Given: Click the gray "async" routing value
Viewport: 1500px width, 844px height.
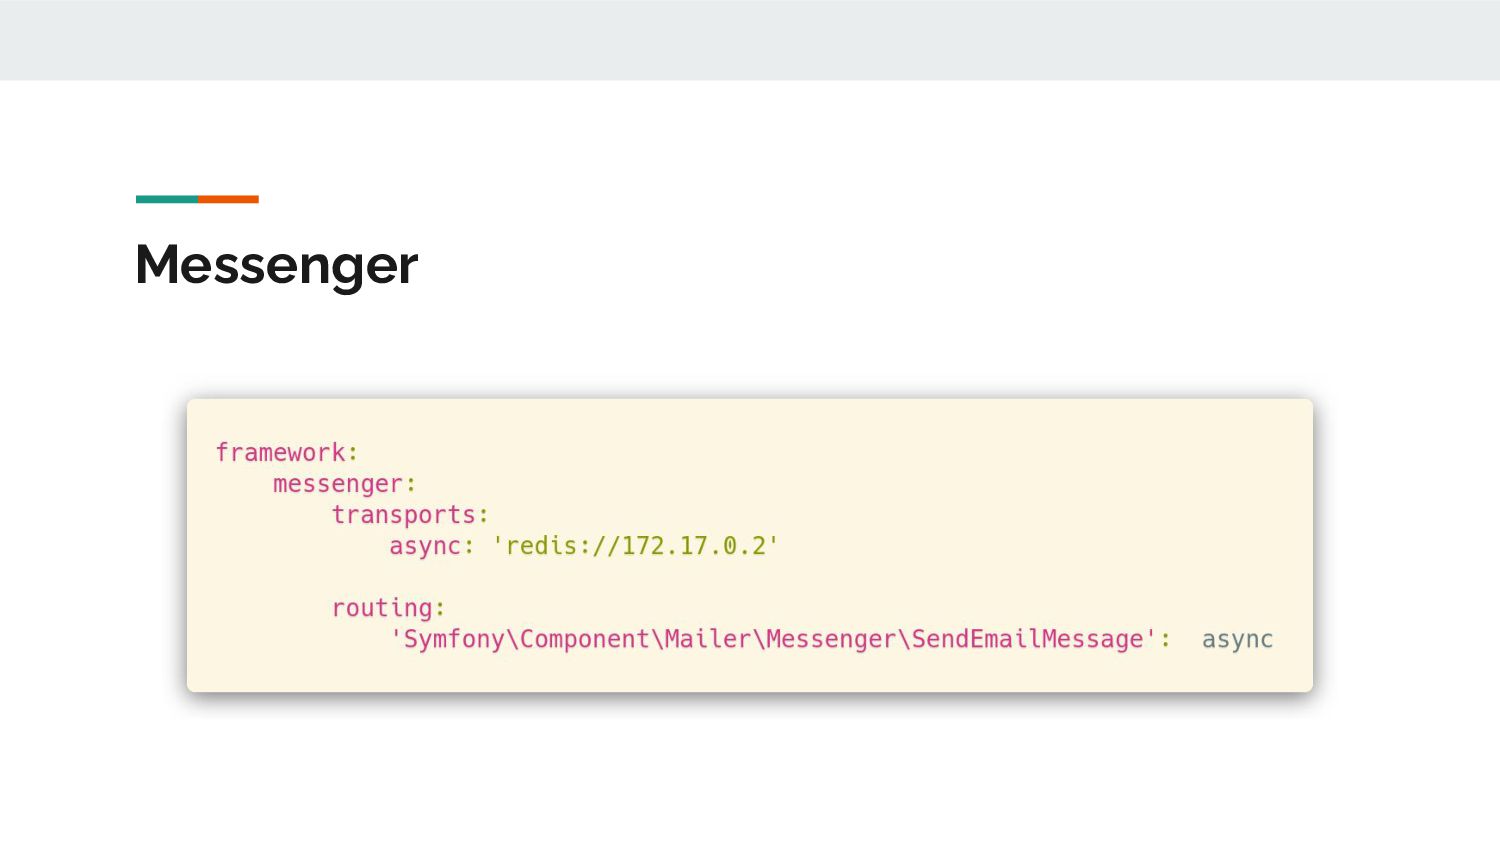Looking at the screenshot, I should click(1237, 639).
